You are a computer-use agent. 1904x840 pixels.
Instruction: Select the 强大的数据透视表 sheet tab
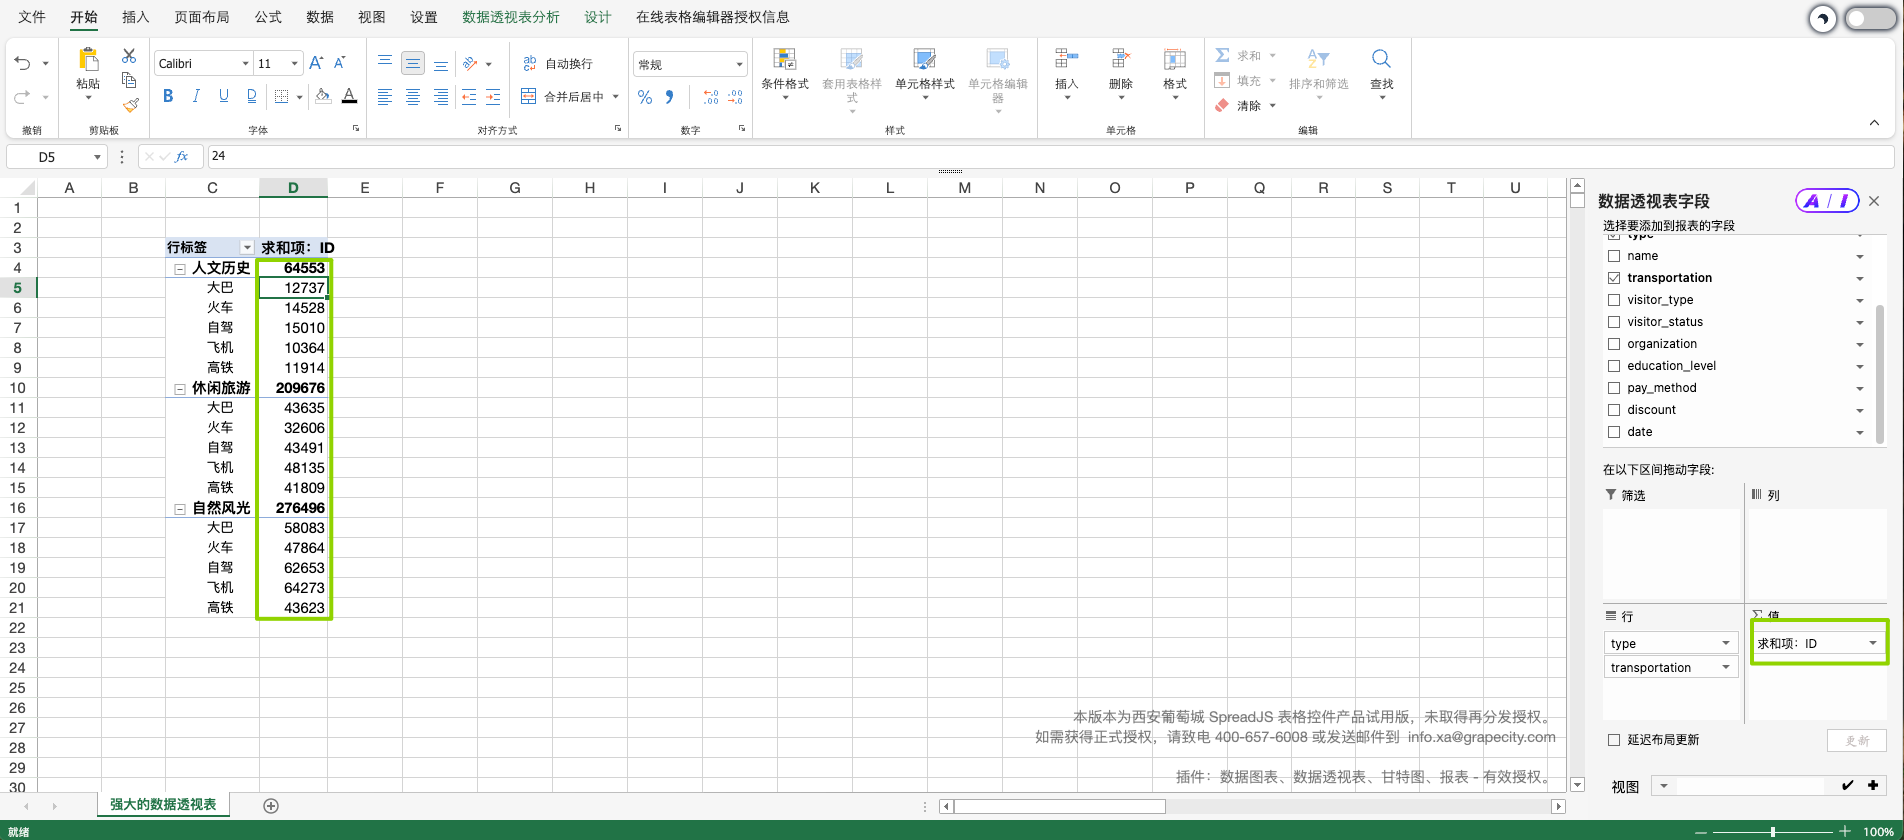tap(163, 805)
